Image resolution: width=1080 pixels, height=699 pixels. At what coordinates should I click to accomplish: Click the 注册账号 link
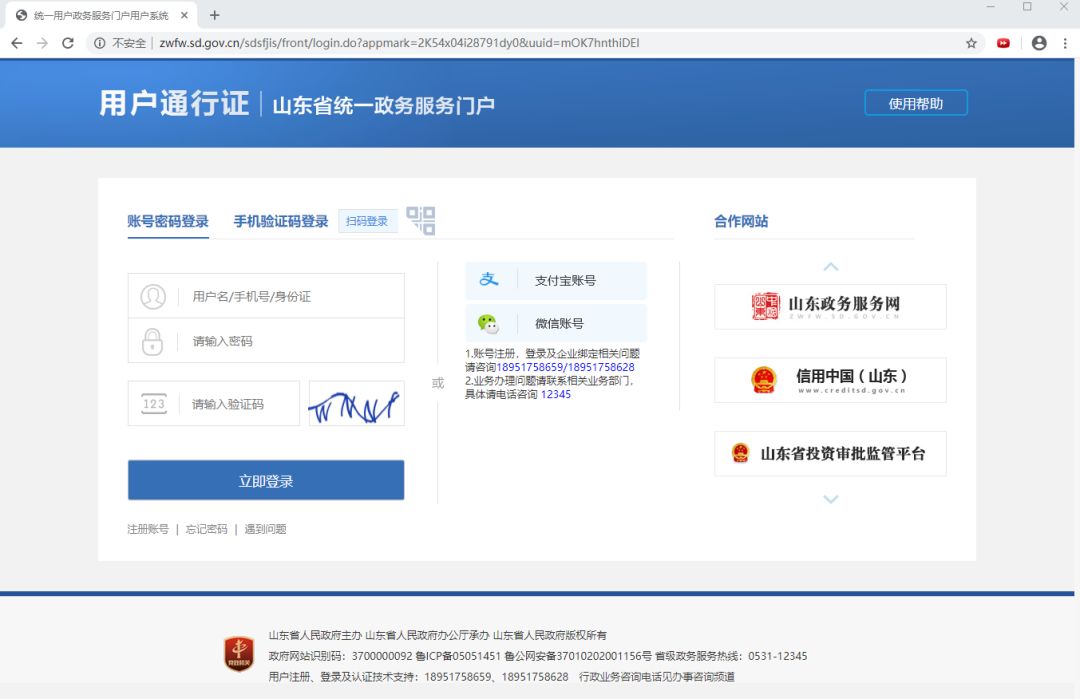tap(148, 529)
